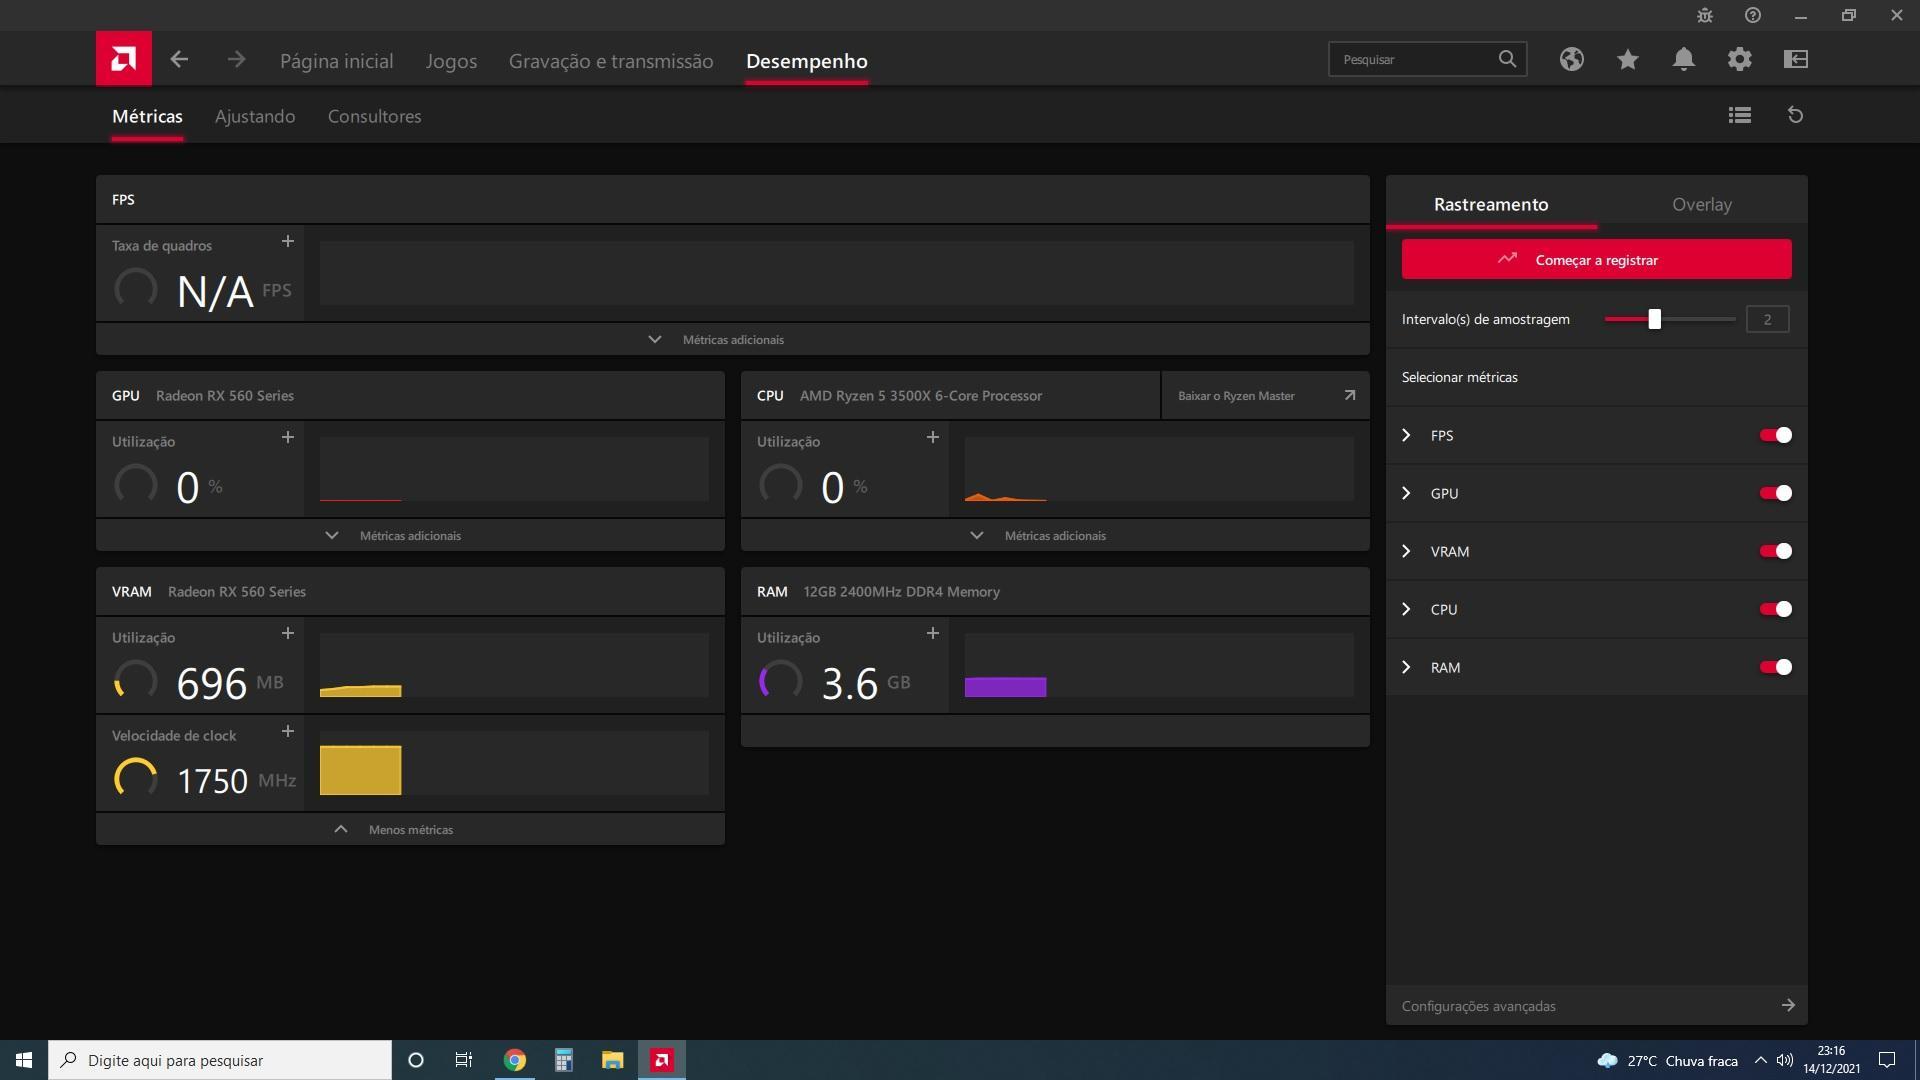
Task: Open the Windows Start menu
Action: click(x=24, y=1060)
